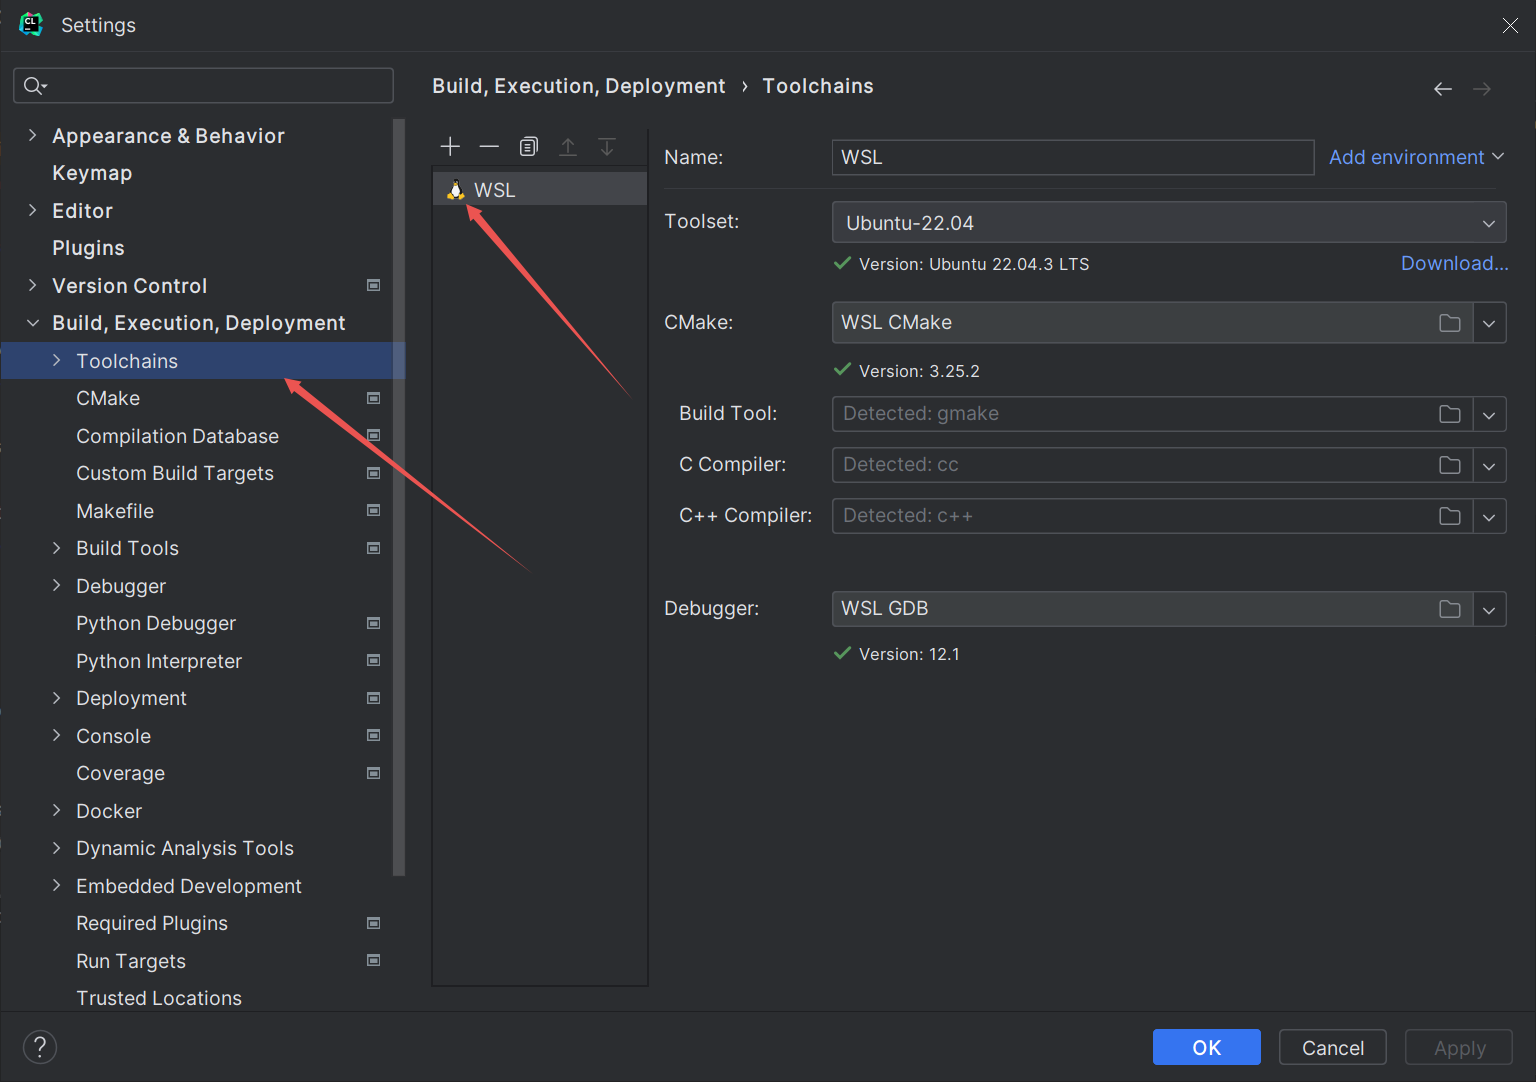
Task: Click the Apply button
Action: (x=1459, y=1047)
